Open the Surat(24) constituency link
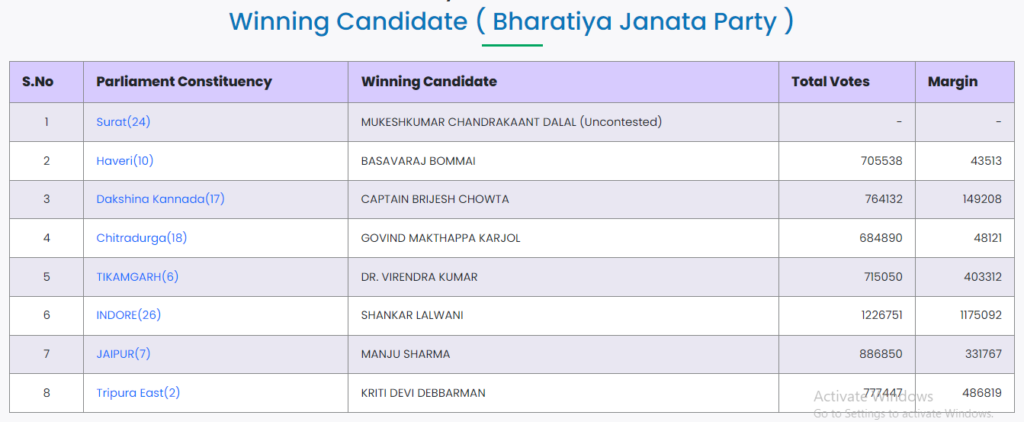The height and width of the screenshot is (422, 1024). click(123, 122)
